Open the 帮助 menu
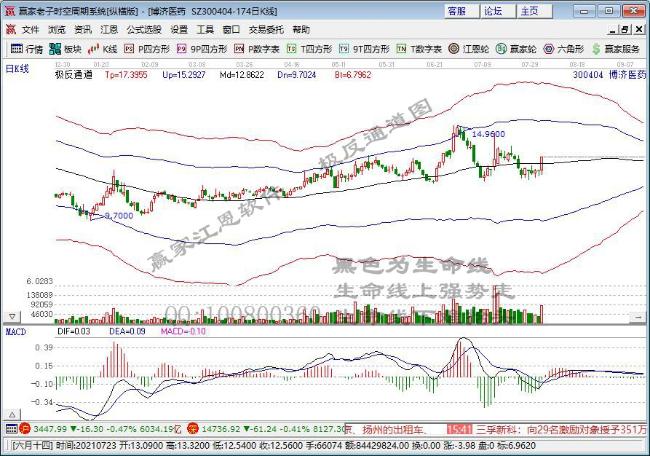Viewport: 650px width, 456px height. click(x=301, y=29)
